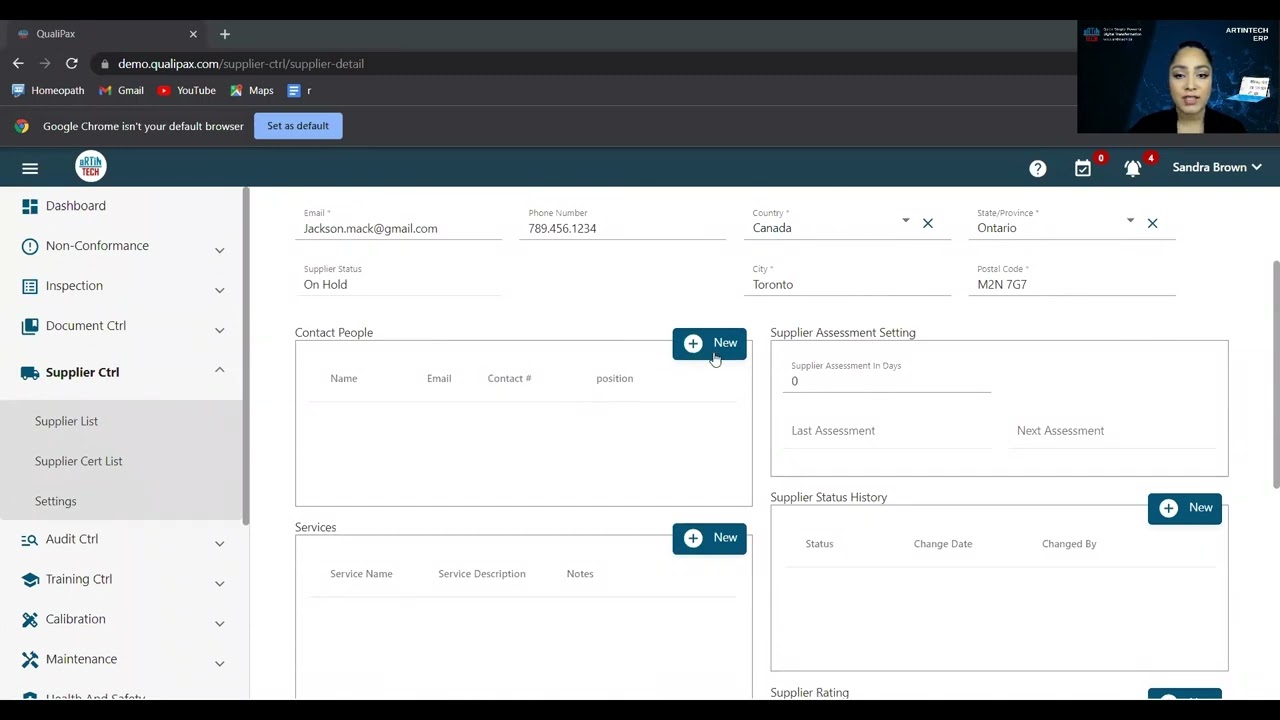Open the calendar tasks icon
Viewport: 1280px width, 720px height.
coord(1083,169)
